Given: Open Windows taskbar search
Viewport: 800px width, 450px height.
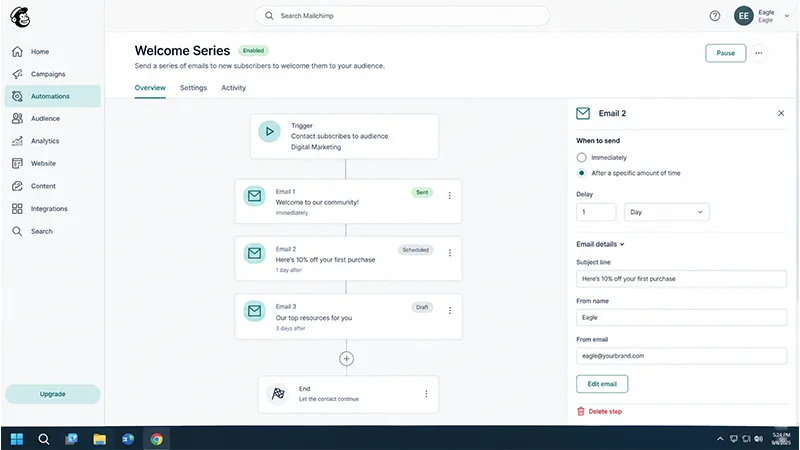Looking at the screenshot, I should coord(44,439).
